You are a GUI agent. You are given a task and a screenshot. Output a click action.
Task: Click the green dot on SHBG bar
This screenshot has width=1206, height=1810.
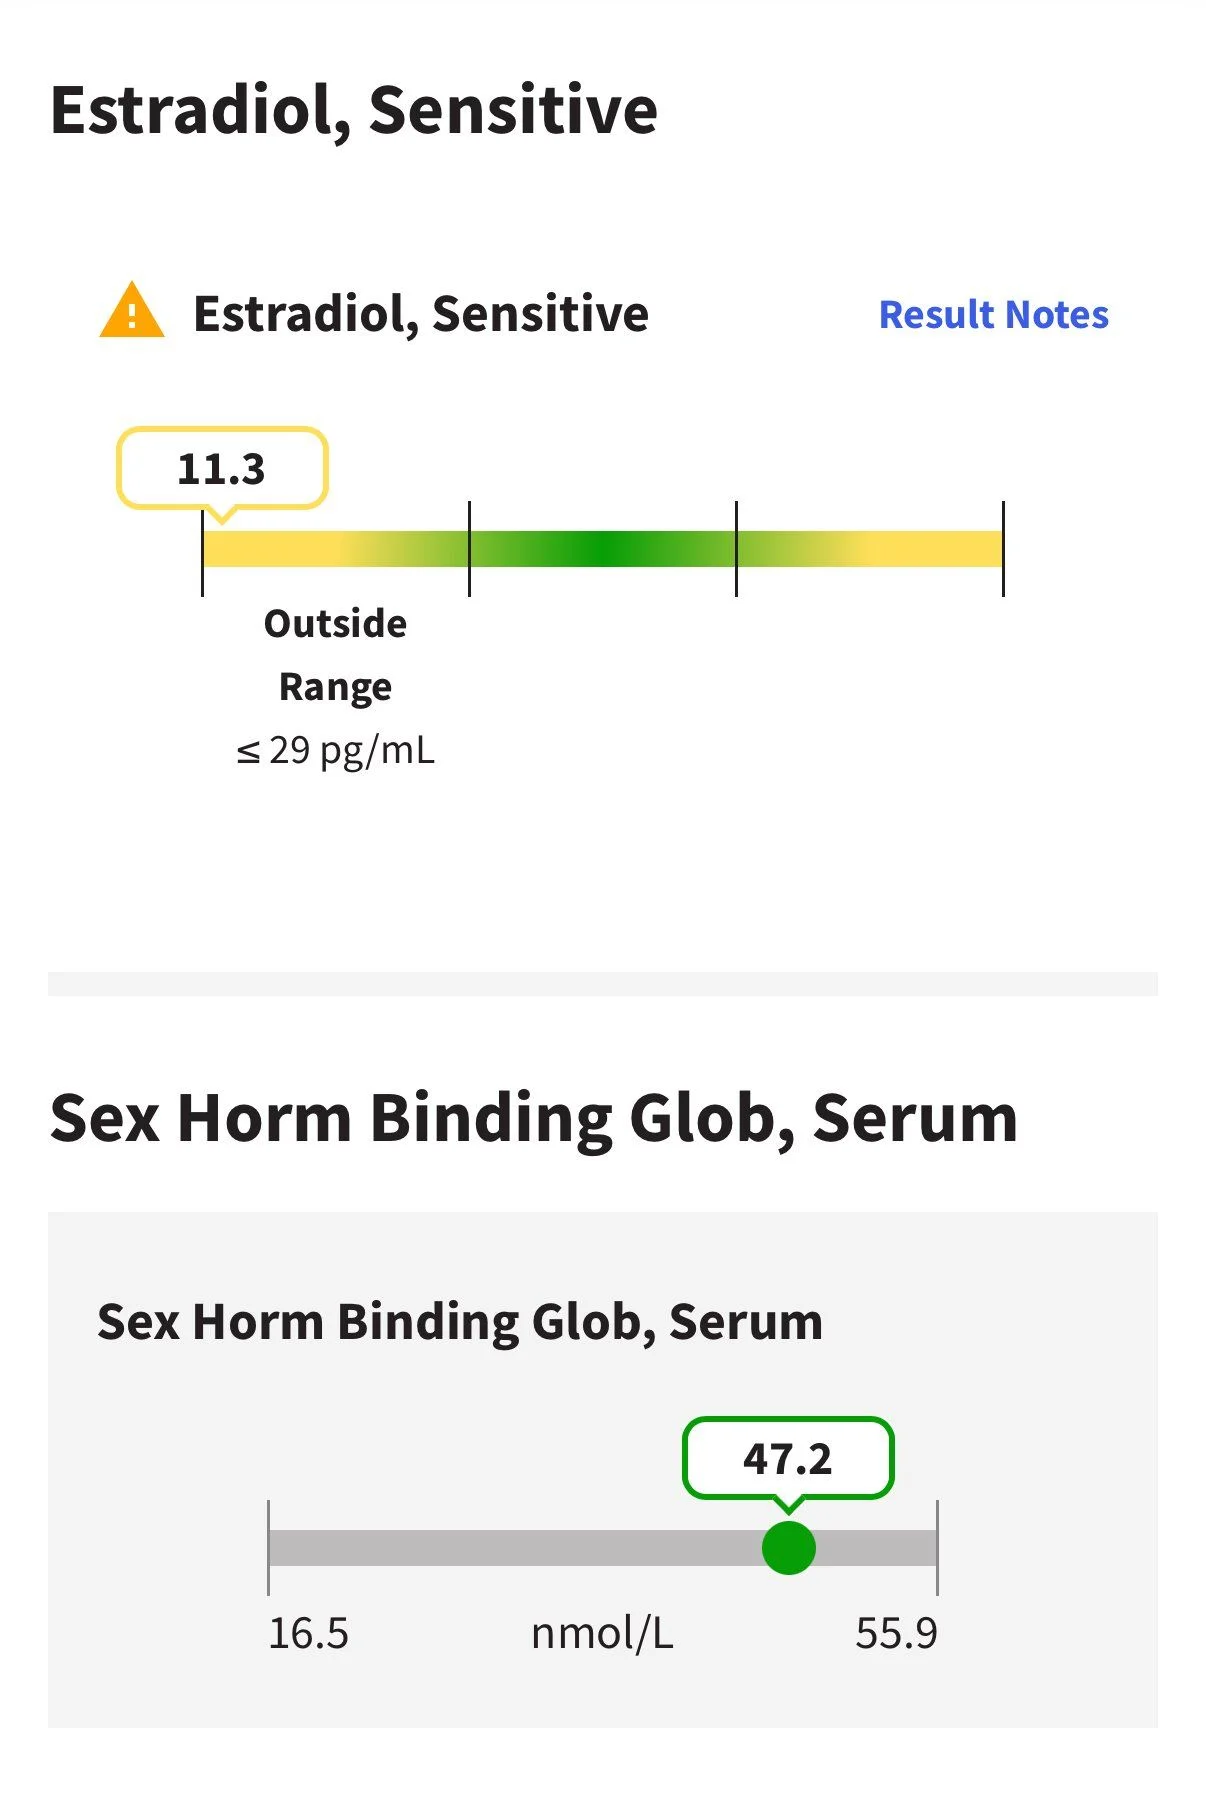pos(788,1547)
